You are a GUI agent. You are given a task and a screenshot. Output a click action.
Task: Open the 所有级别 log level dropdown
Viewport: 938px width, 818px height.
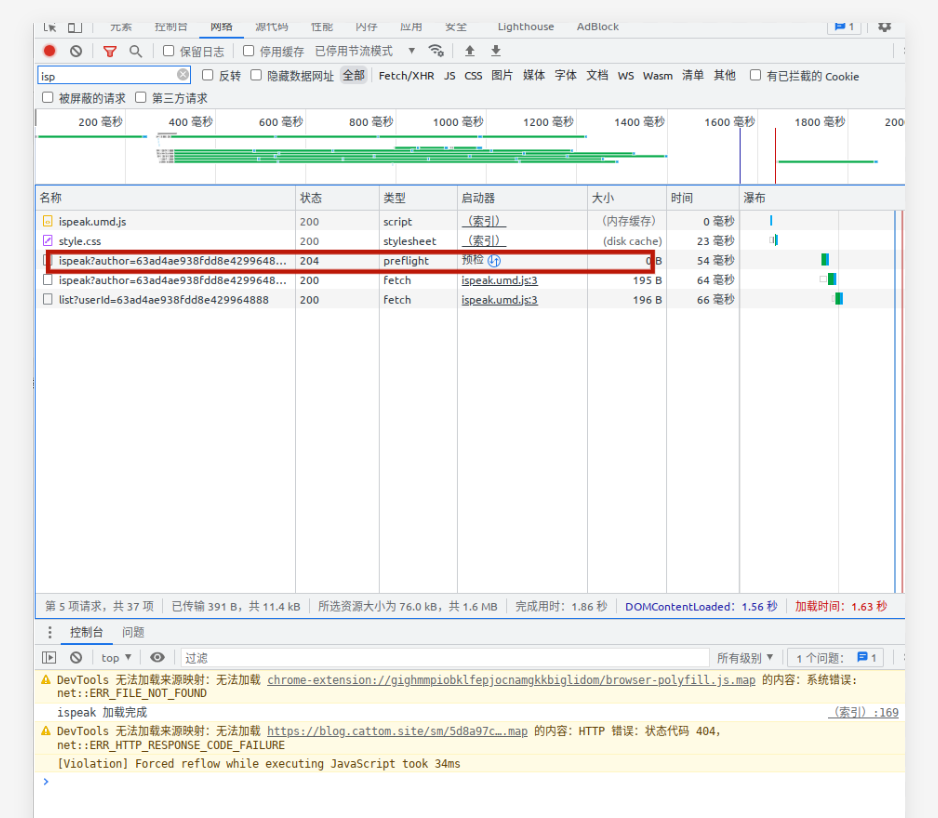tap(744, 657)
